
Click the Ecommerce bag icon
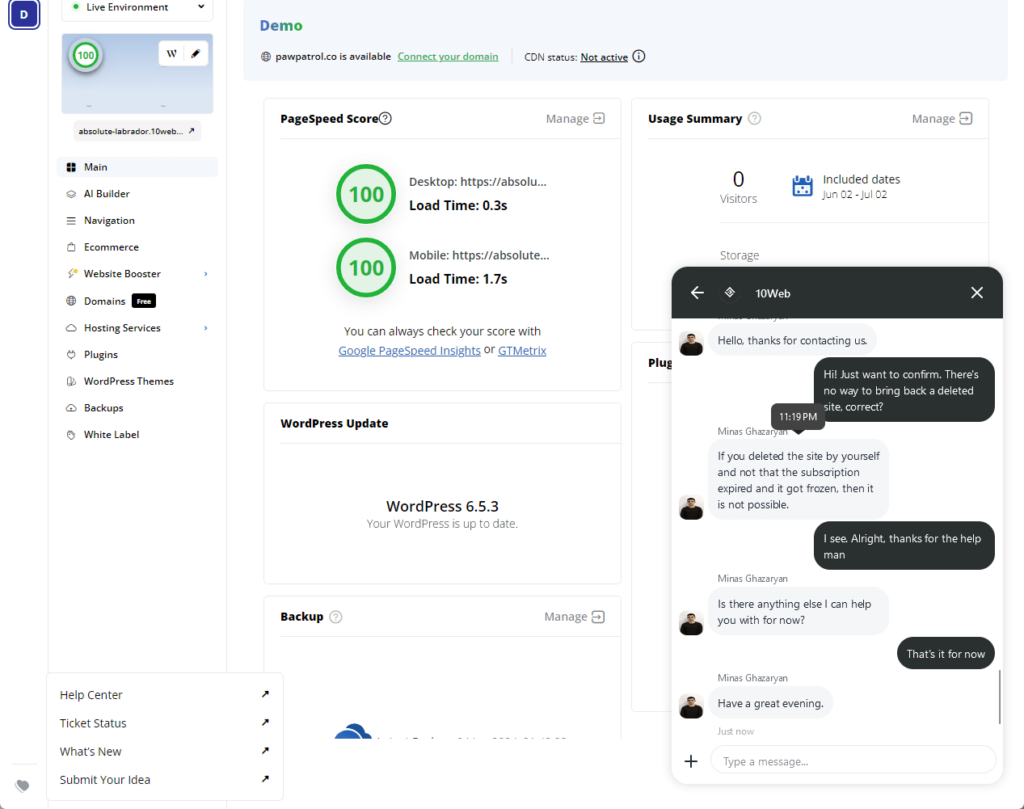tap(71, 247)
